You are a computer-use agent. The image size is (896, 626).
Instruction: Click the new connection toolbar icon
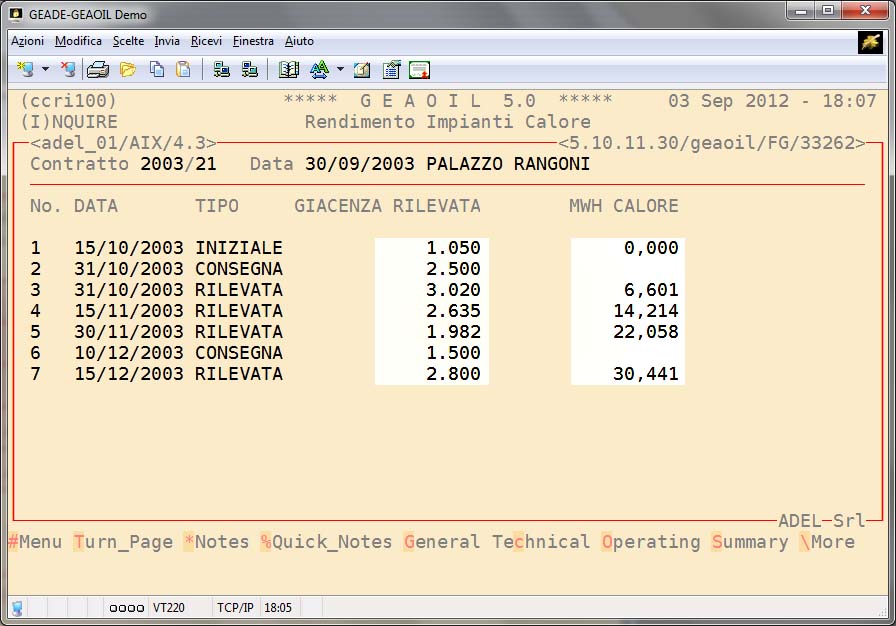25,69
